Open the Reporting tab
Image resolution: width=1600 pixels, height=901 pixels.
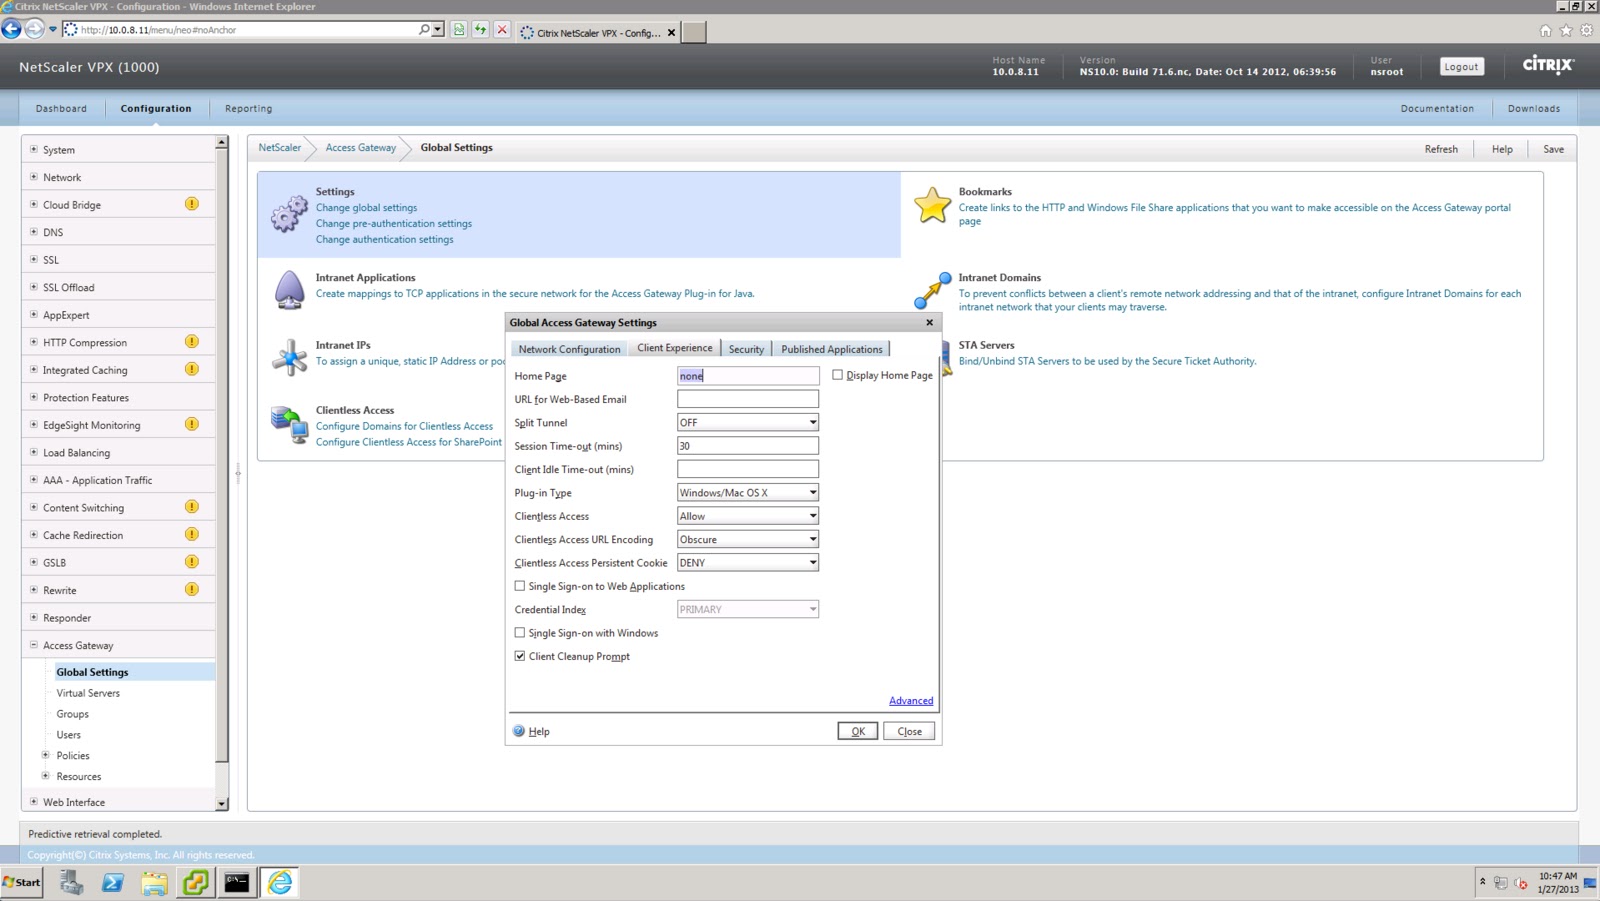tap(249, 108)
